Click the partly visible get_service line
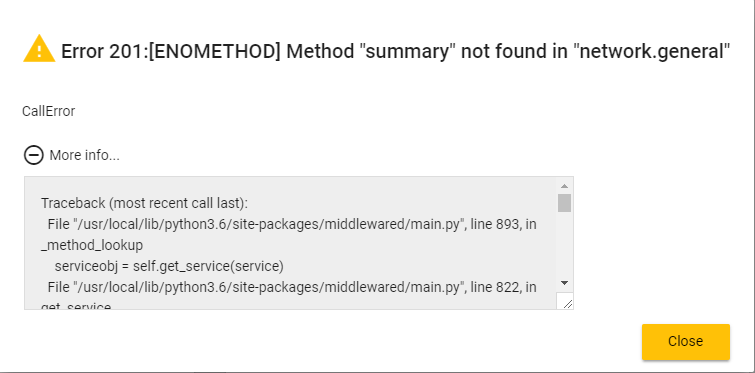 (76, 305)
